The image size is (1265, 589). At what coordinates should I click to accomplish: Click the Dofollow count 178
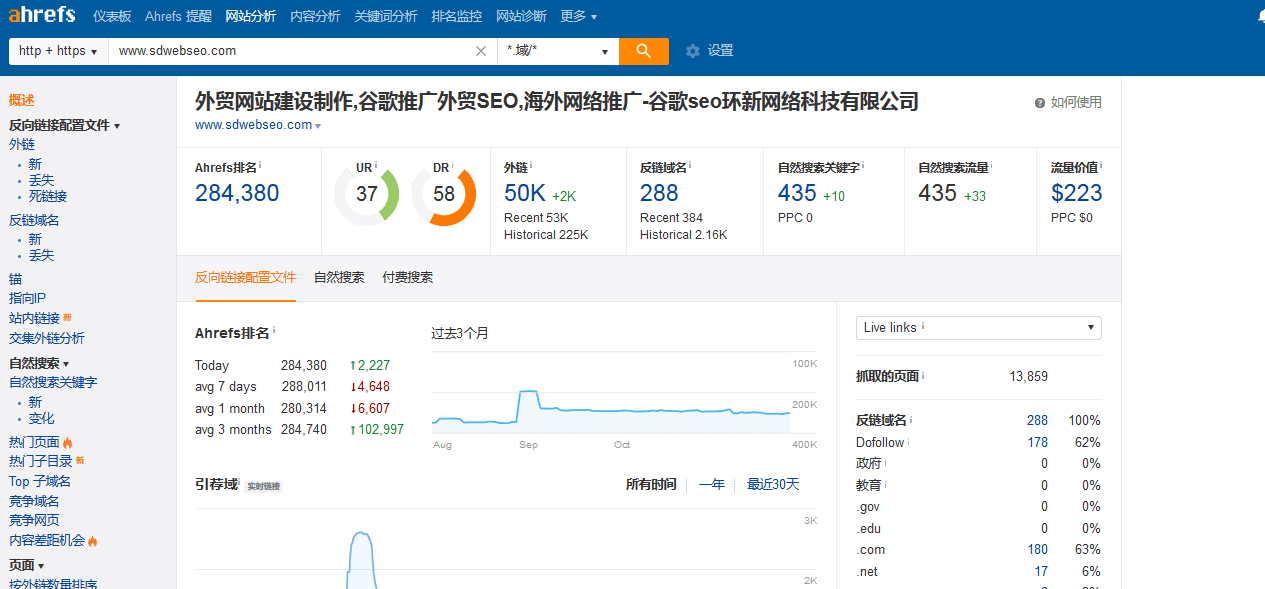tap(1037, 442)
